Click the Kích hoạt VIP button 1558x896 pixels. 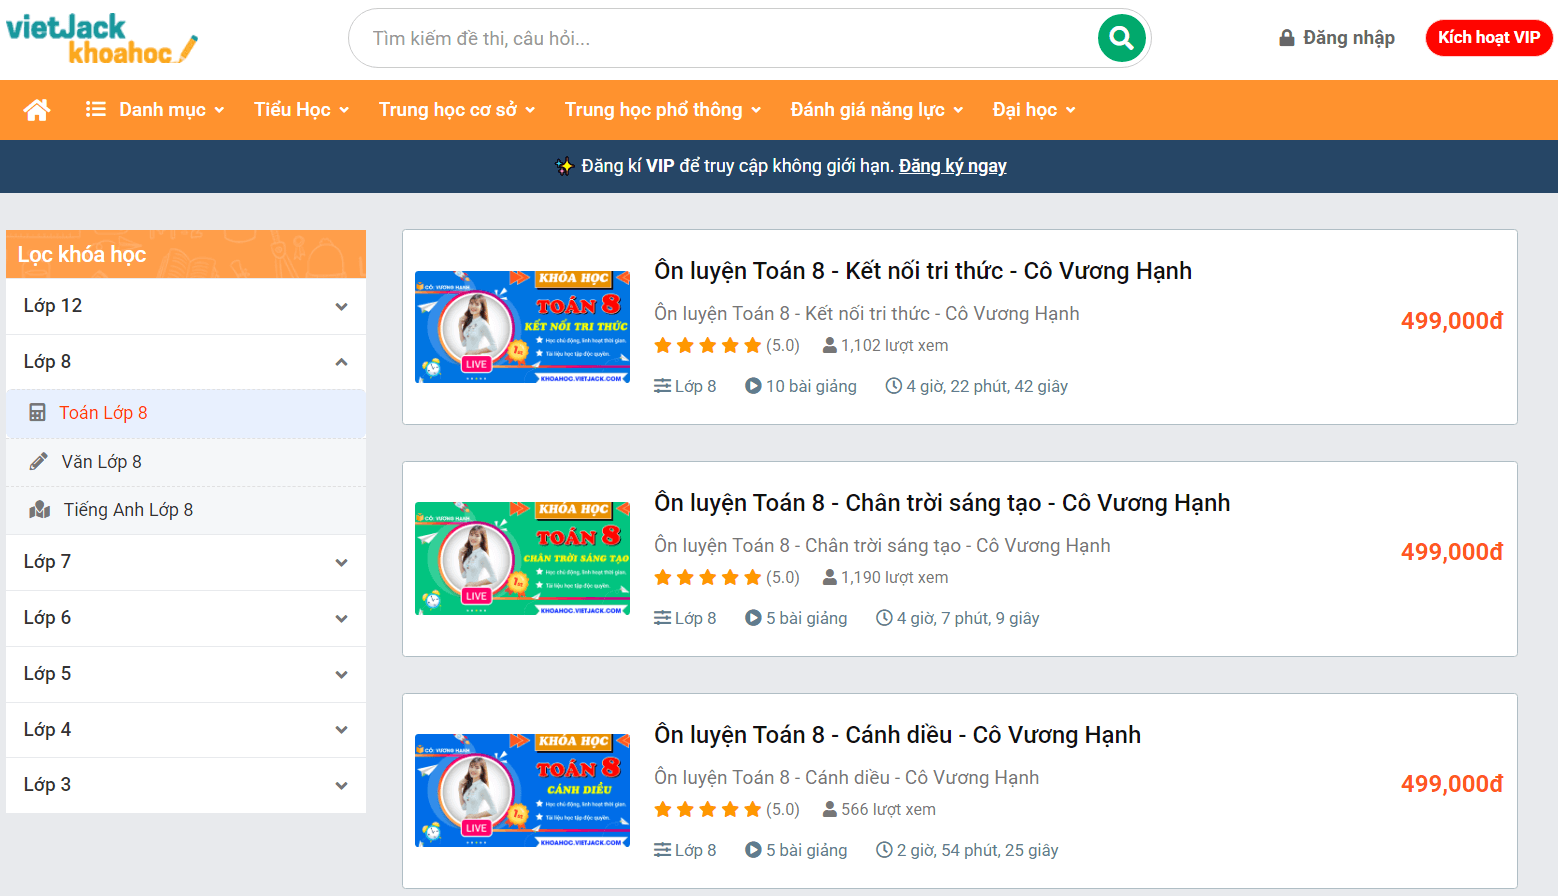tap(1489, 38)
